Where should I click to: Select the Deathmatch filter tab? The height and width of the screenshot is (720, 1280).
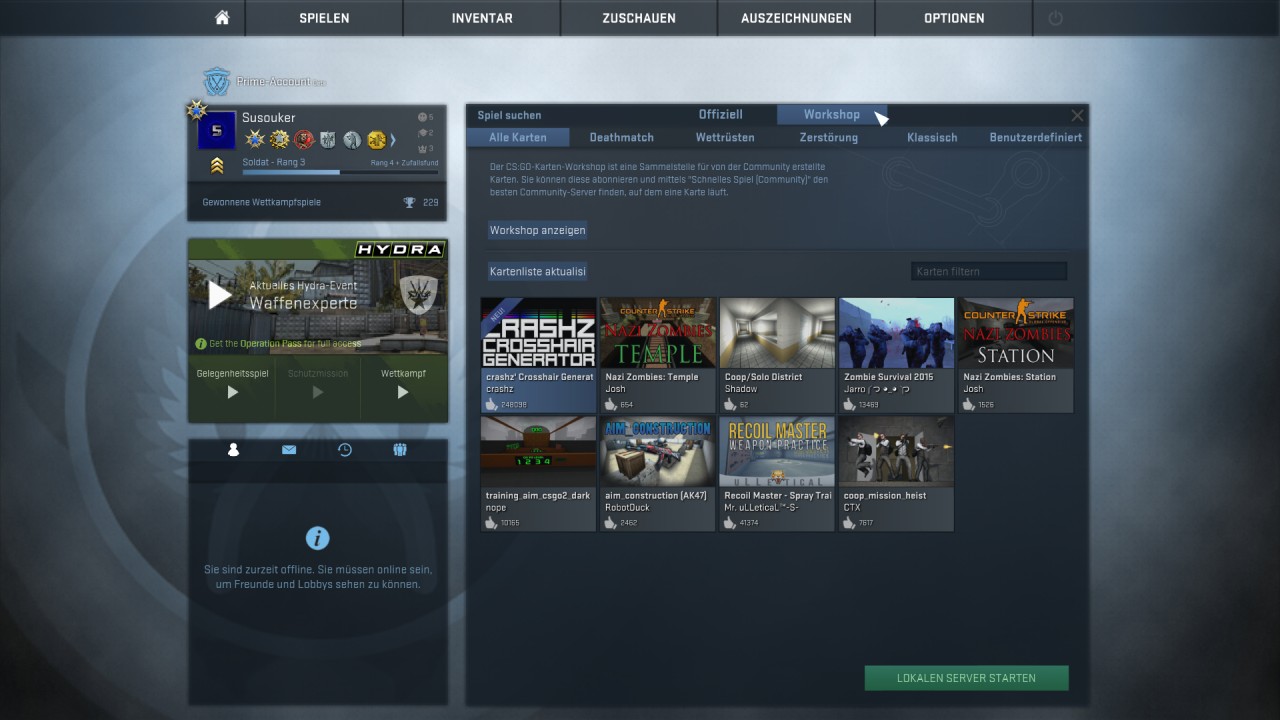tap(622, 137)
